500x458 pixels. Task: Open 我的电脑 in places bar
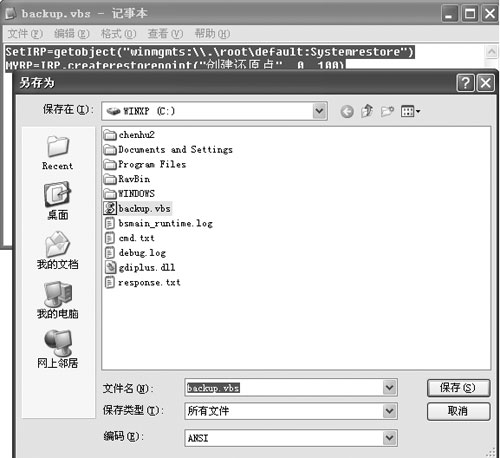[x=57, y=300]
